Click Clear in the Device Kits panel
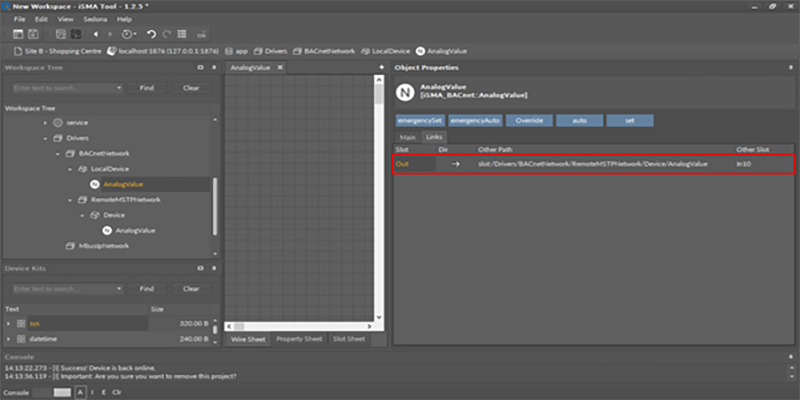800x400 pixels. 191,289
